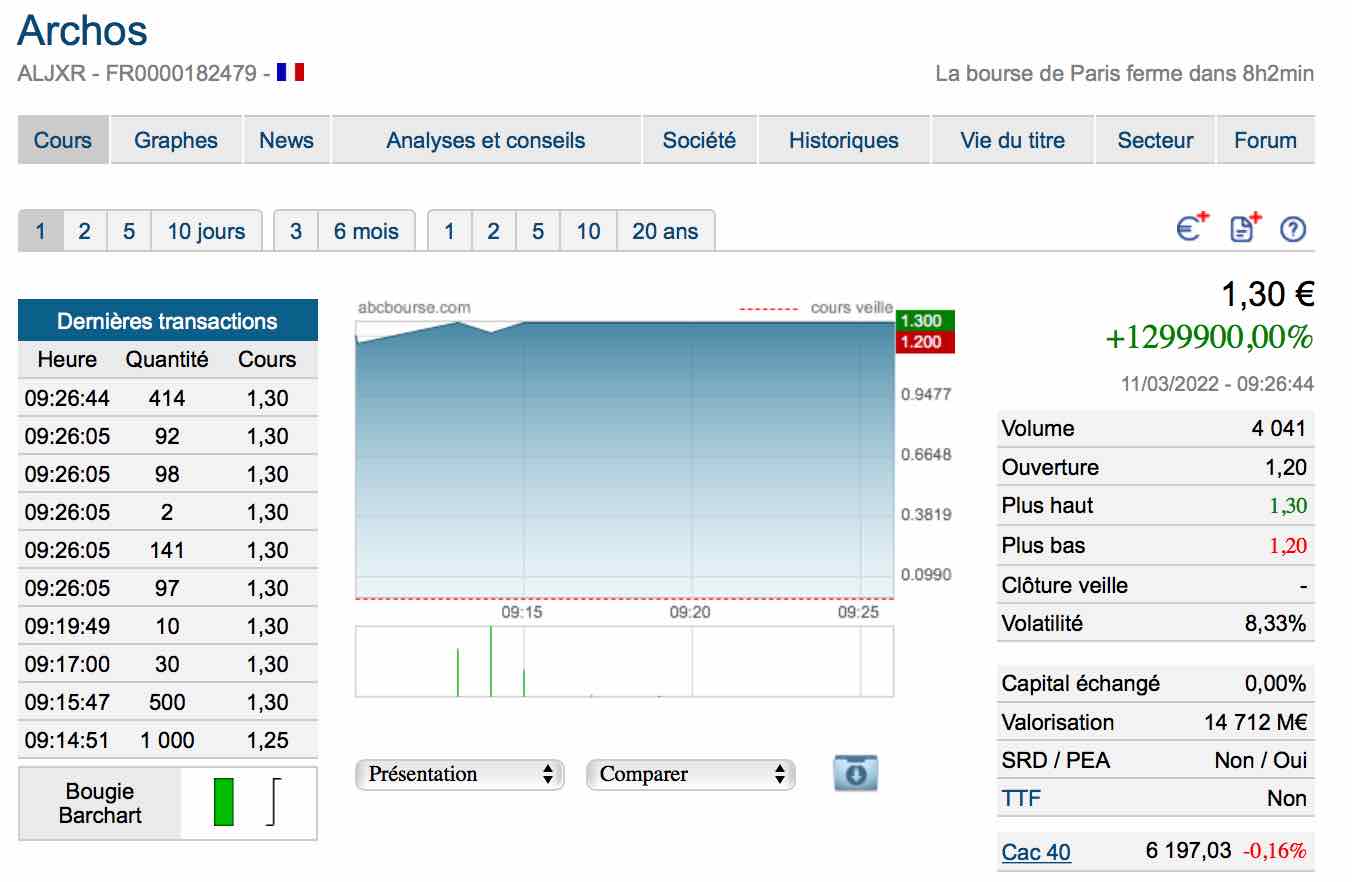This screenshot has width=1352, height=882.
Task: Go to the Forum tab
Action: pos(1265,140)
